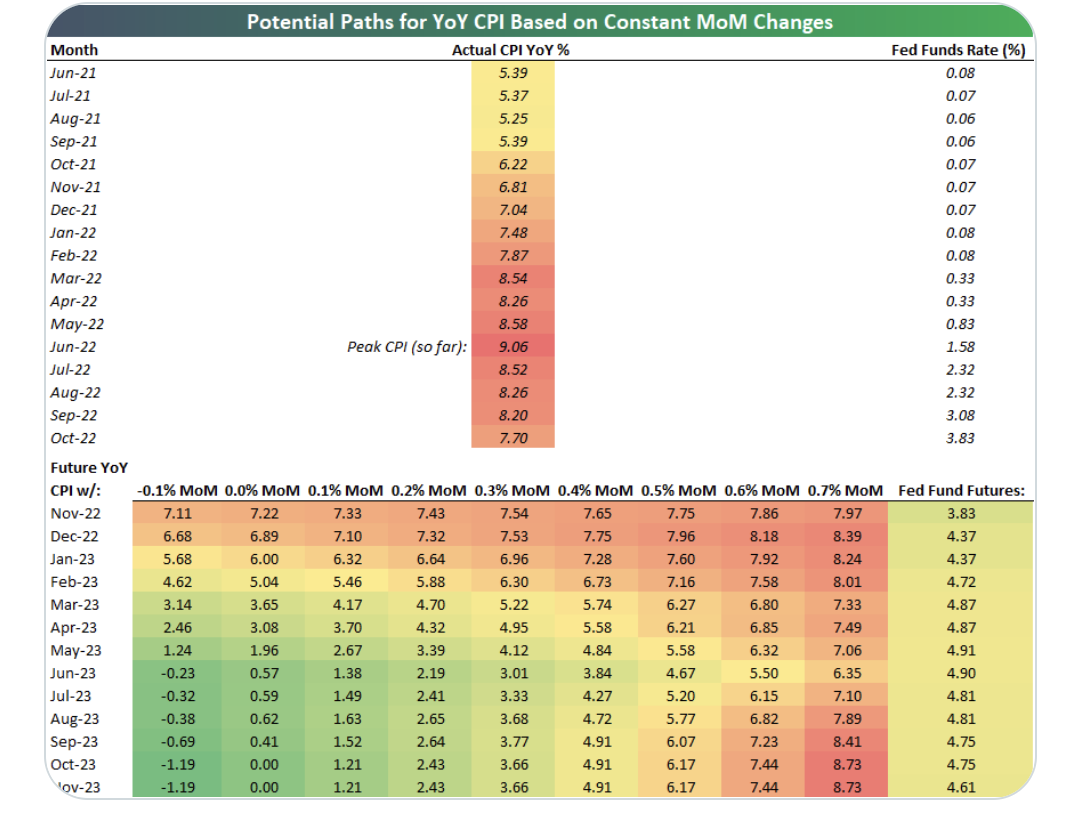Select the 'Peak CPI (so far):' label

point(408,347)
